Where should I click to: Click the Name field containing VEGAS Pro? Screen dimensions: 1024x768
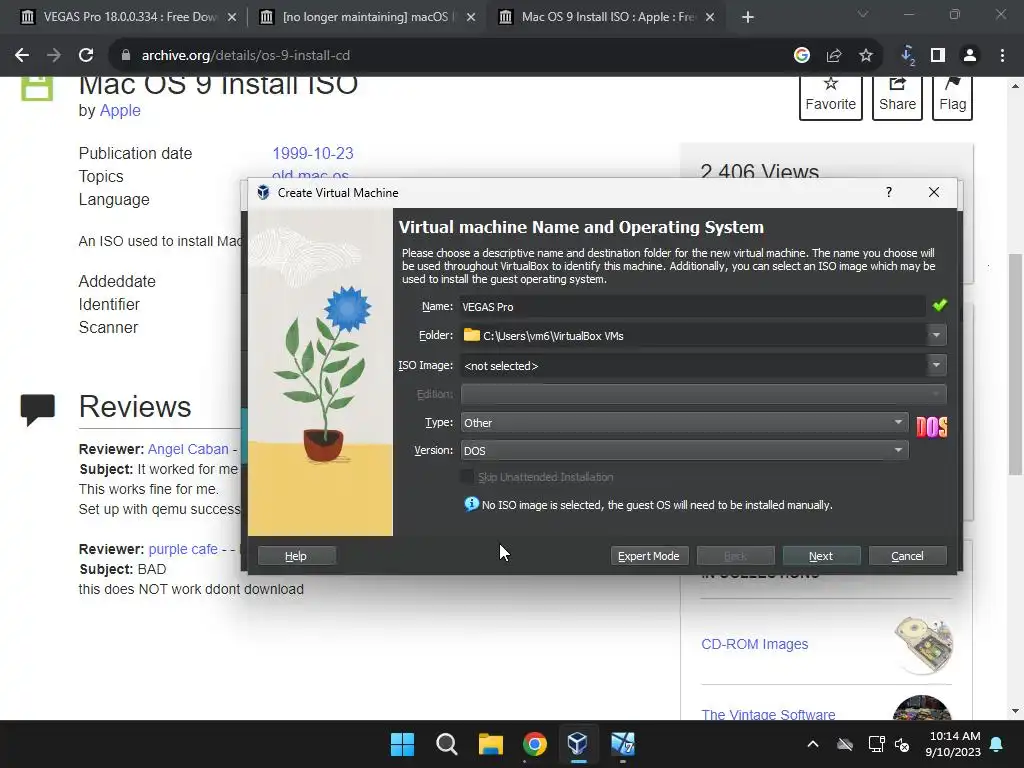(692, 306)
